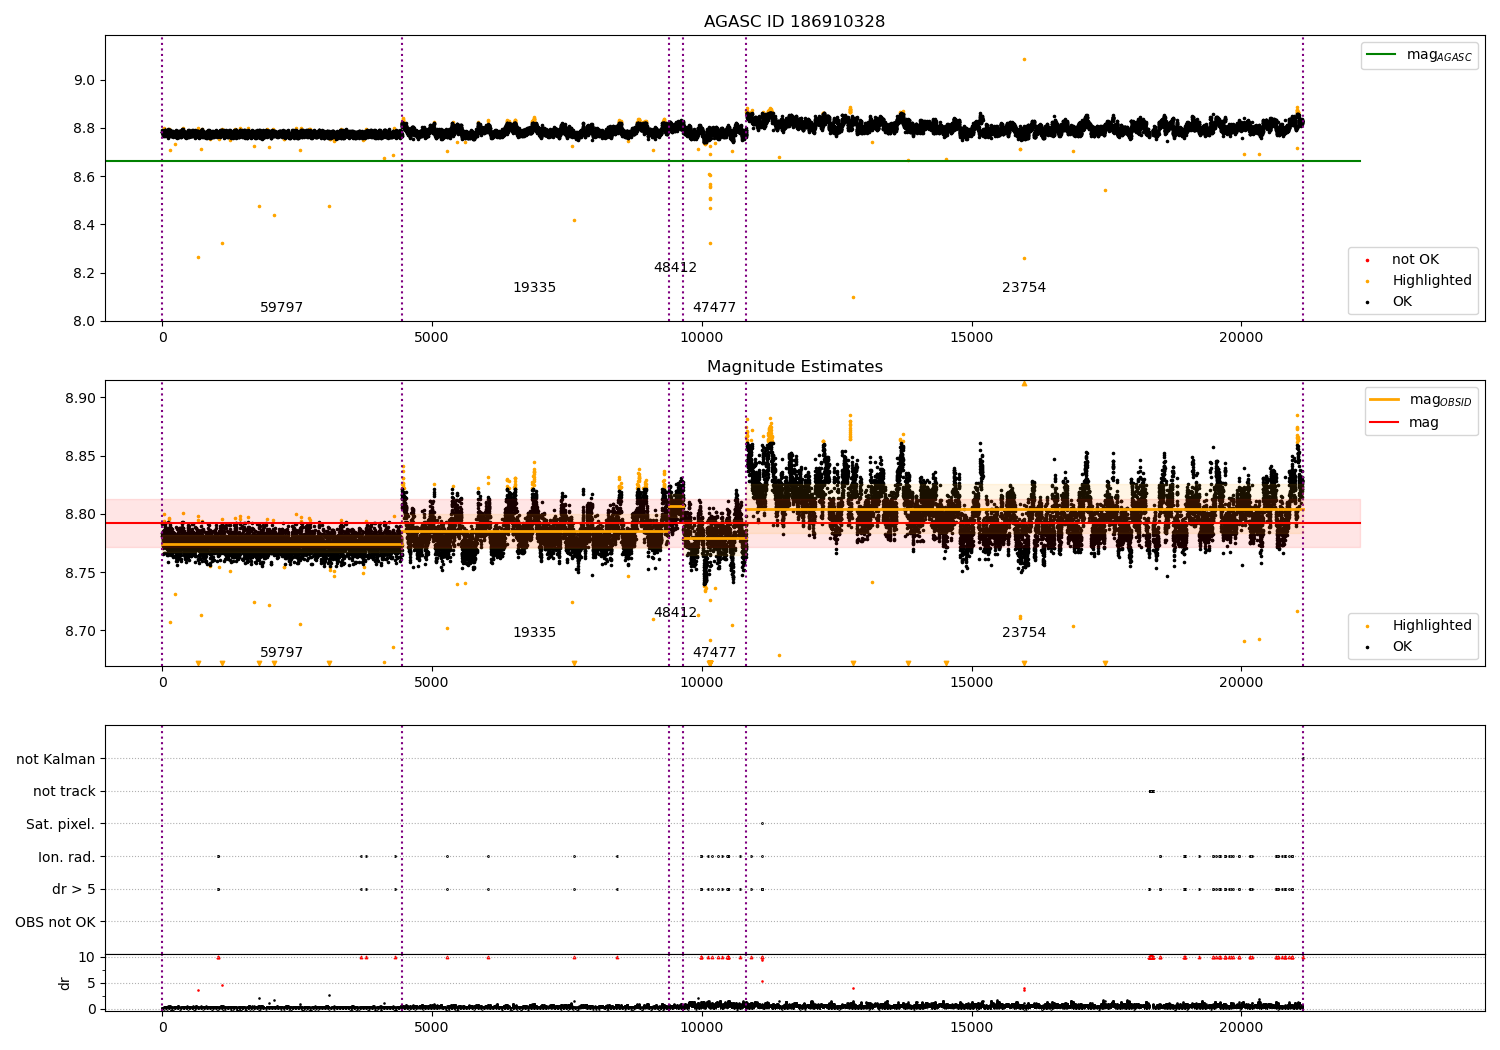Select the 'Ion. rad.' axis label
Viewport: 1500px width, 1050px height.
[67, 857]
